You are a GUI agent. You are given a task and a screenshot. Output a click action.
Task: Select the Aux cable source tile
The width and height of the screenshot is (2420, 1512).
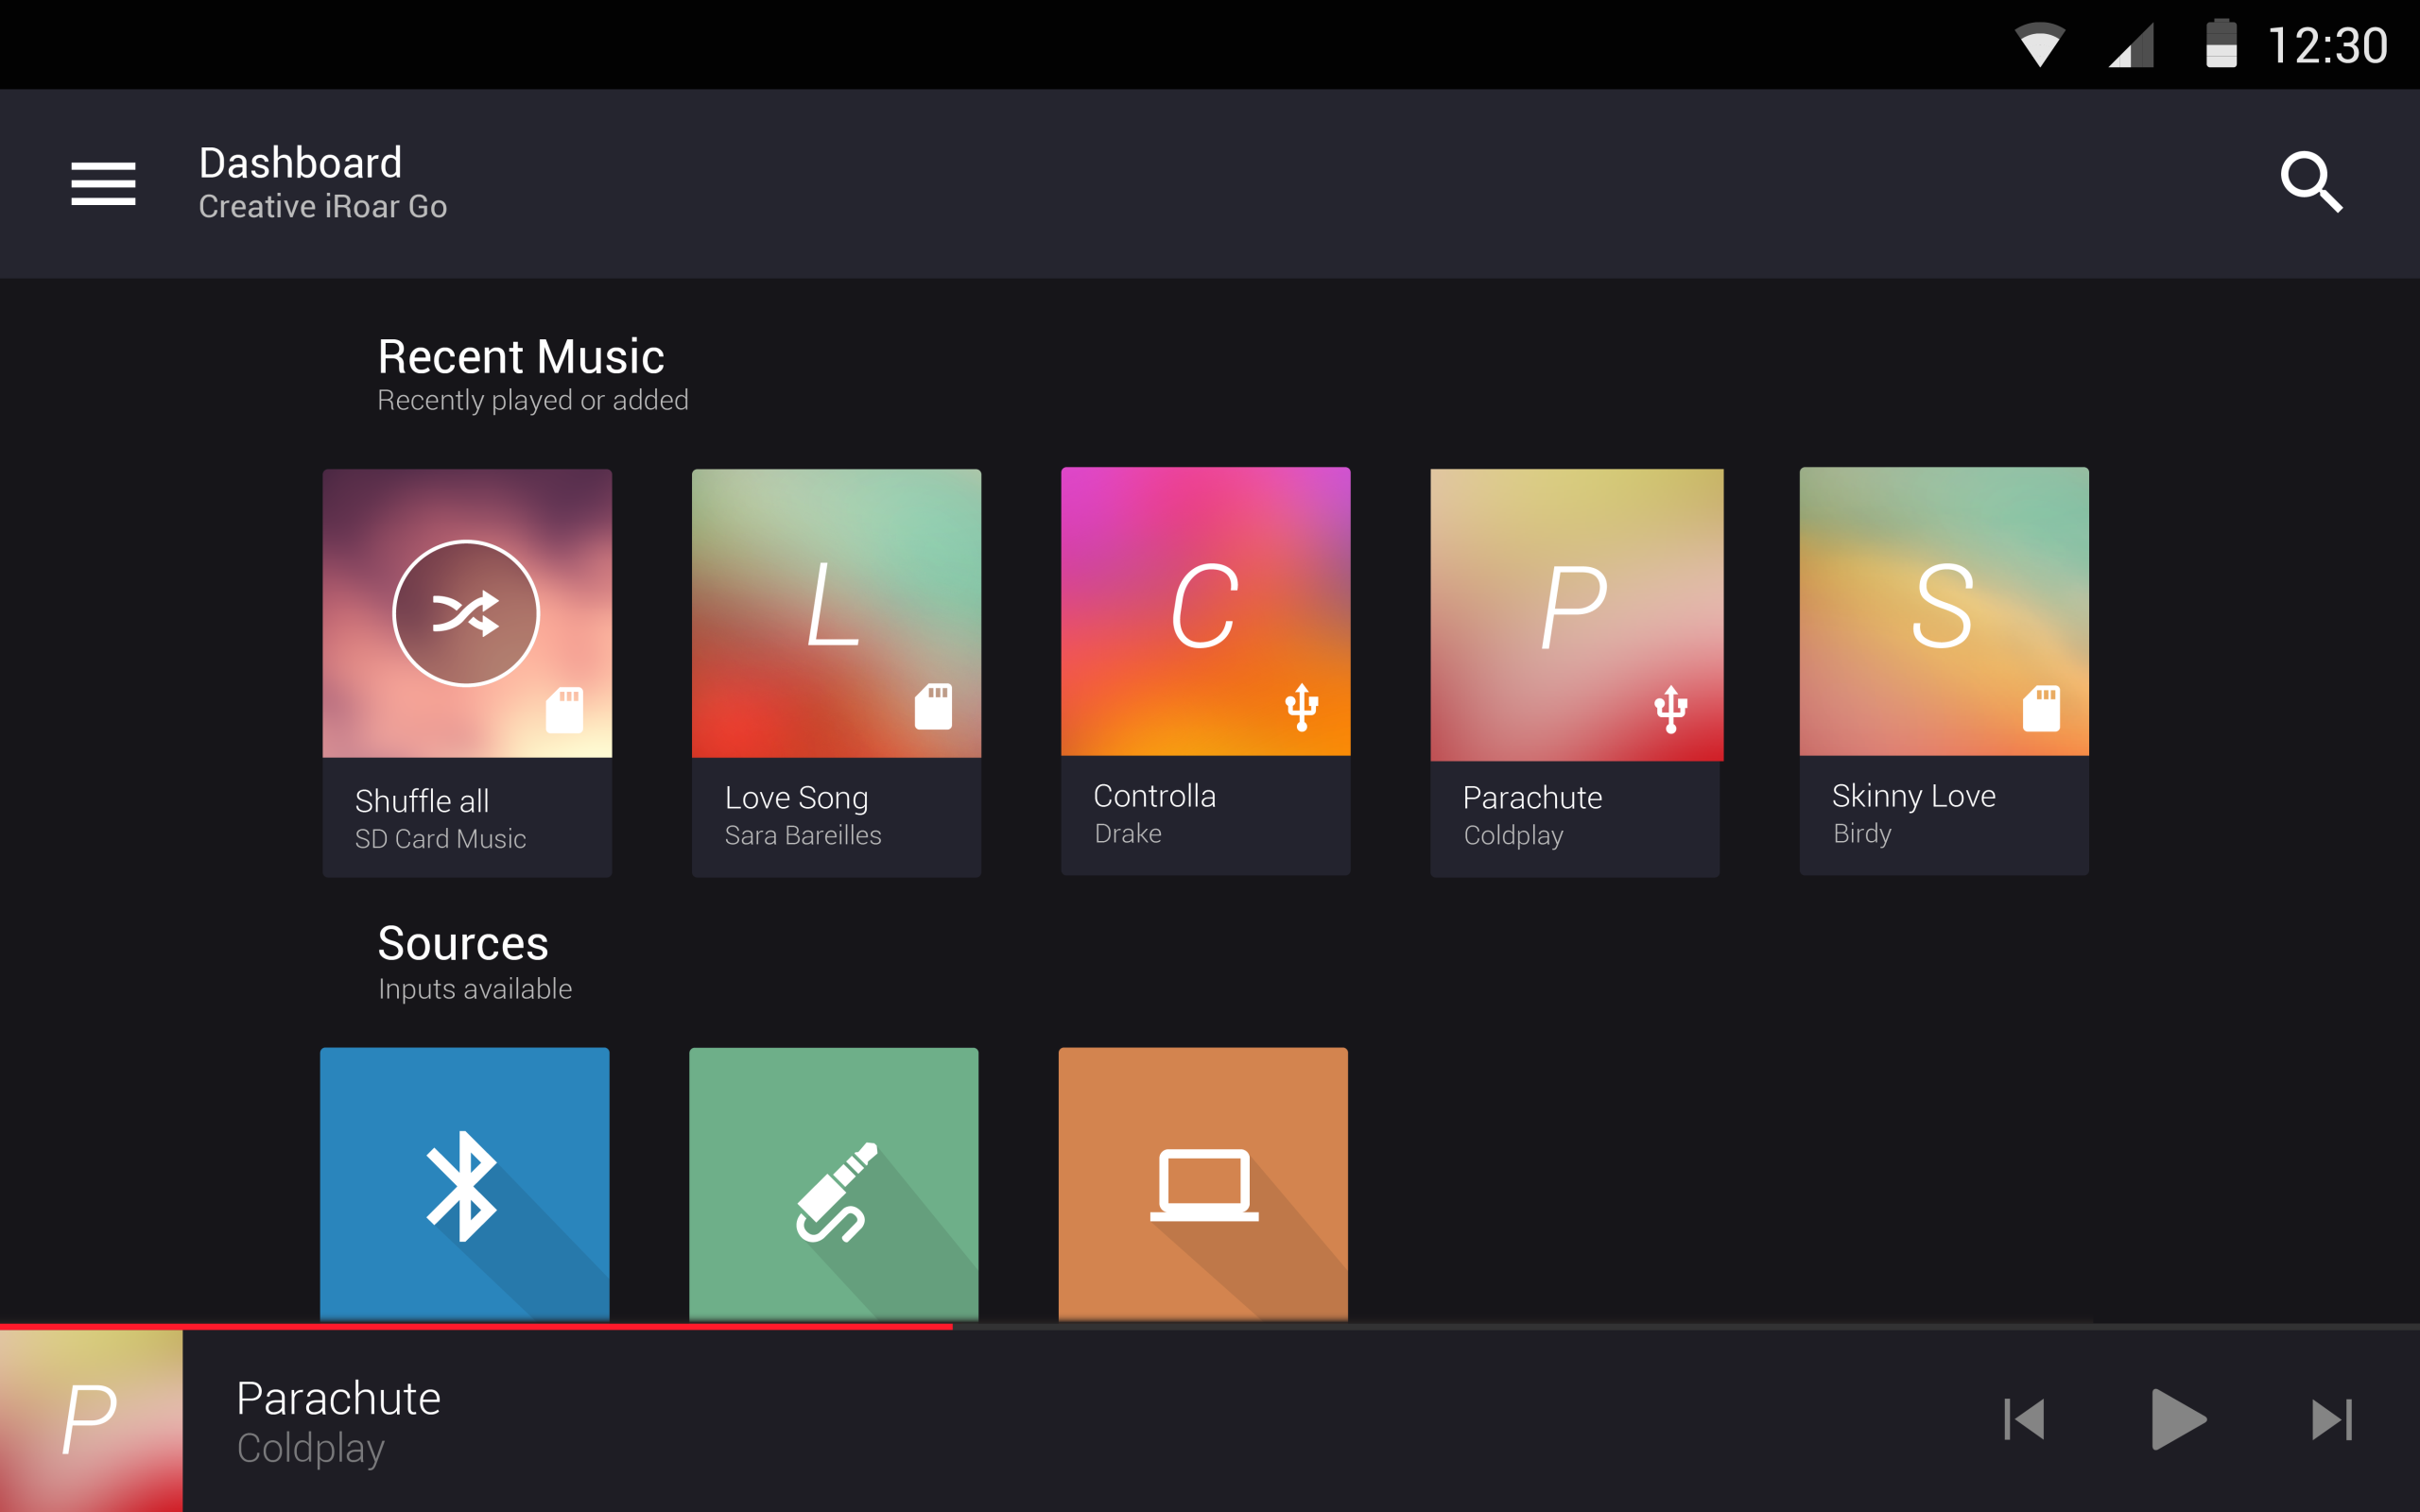coord(834,1184)
